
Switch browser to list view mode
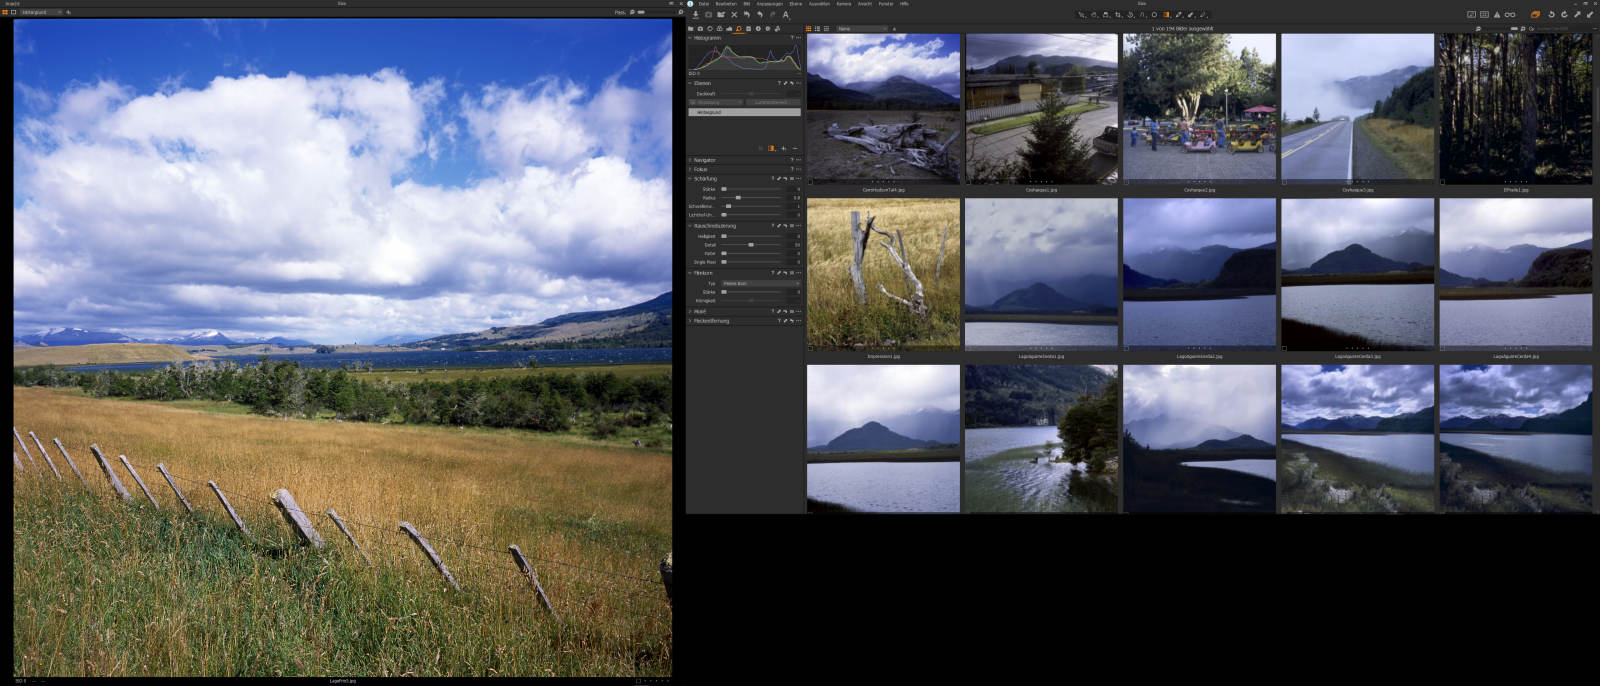[x=817, y=29]
